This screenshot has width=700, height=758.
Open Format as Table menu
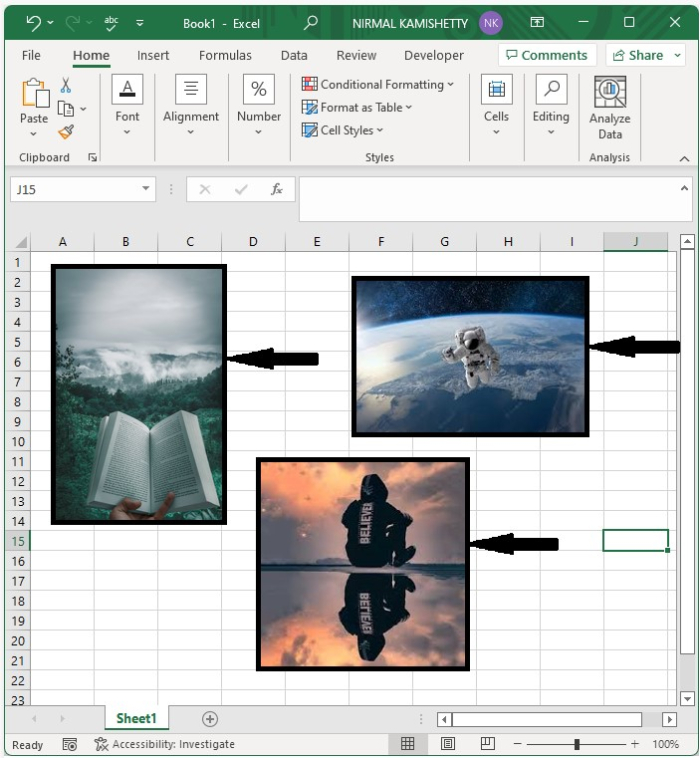(x=356, y=107)
